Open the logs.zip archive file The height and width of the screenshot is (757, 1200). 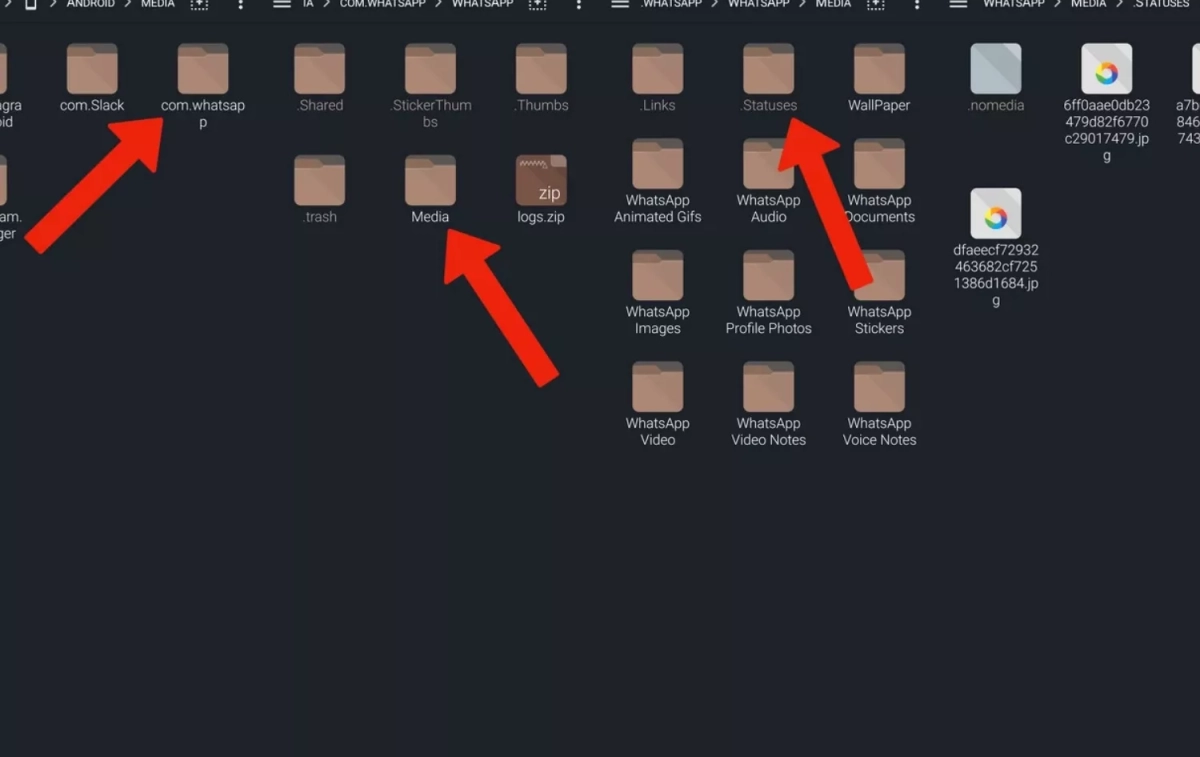541,181
